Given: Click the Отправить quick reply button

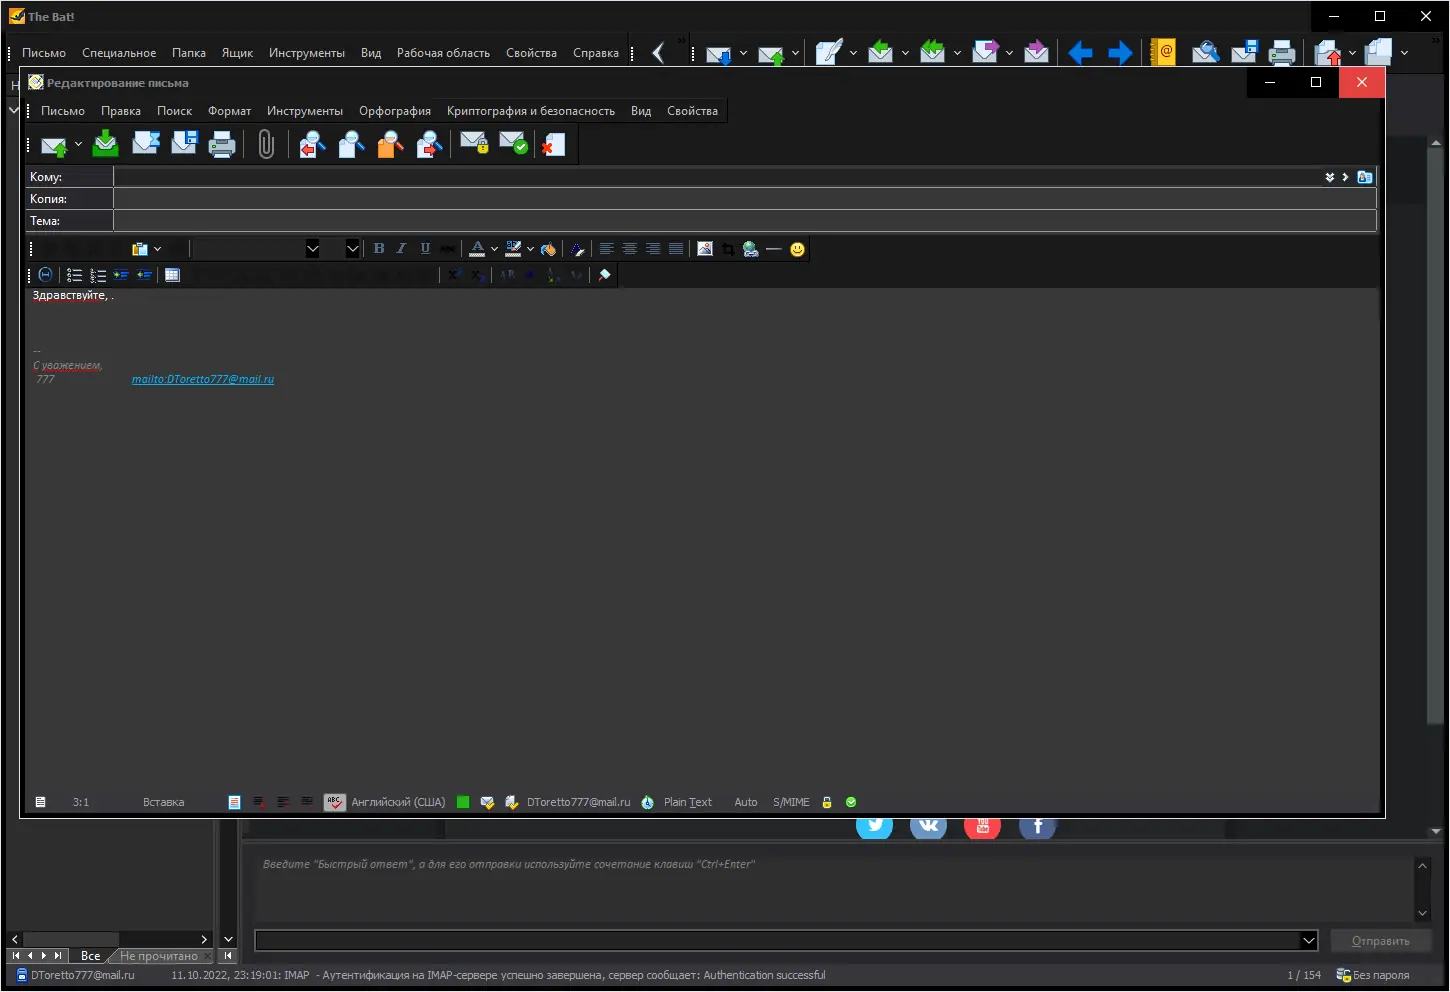Looking at the screenshot, I should click(x=1380, y=941).
